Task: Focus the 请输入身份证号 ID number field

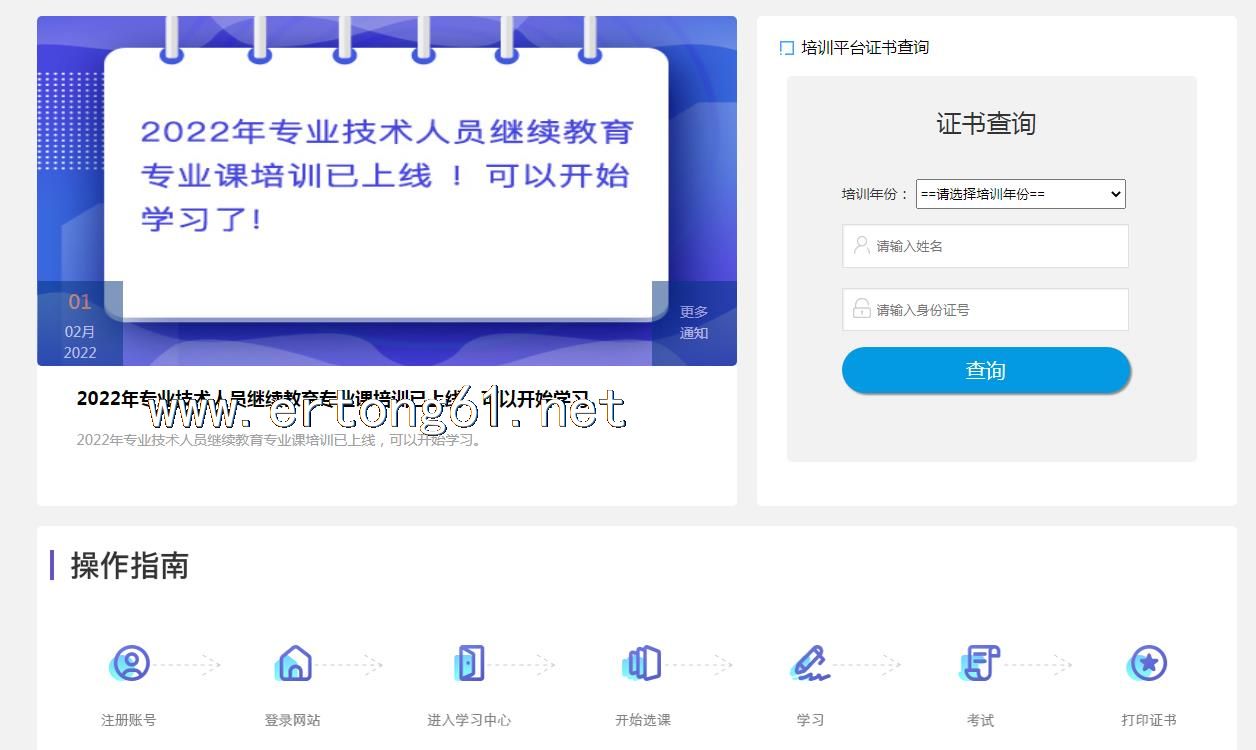Action: pos(985,310)
